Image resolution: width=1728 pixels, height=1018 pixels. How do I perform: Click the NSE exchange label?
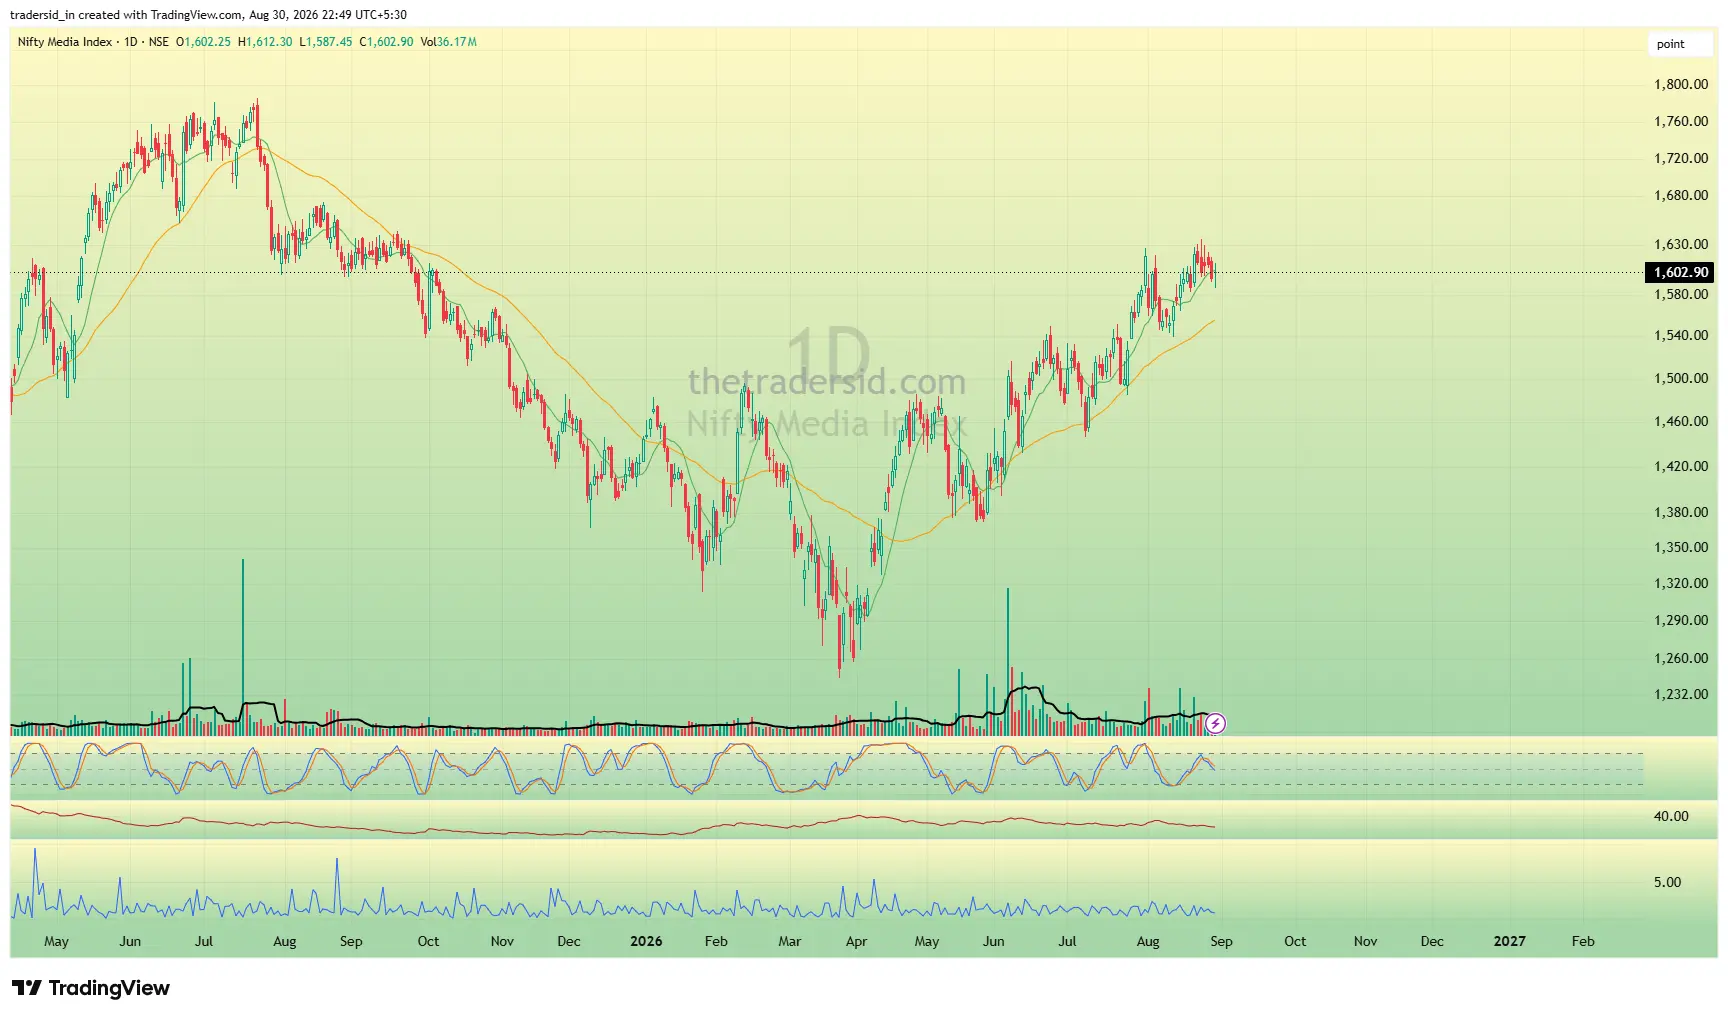pos(159,42)
